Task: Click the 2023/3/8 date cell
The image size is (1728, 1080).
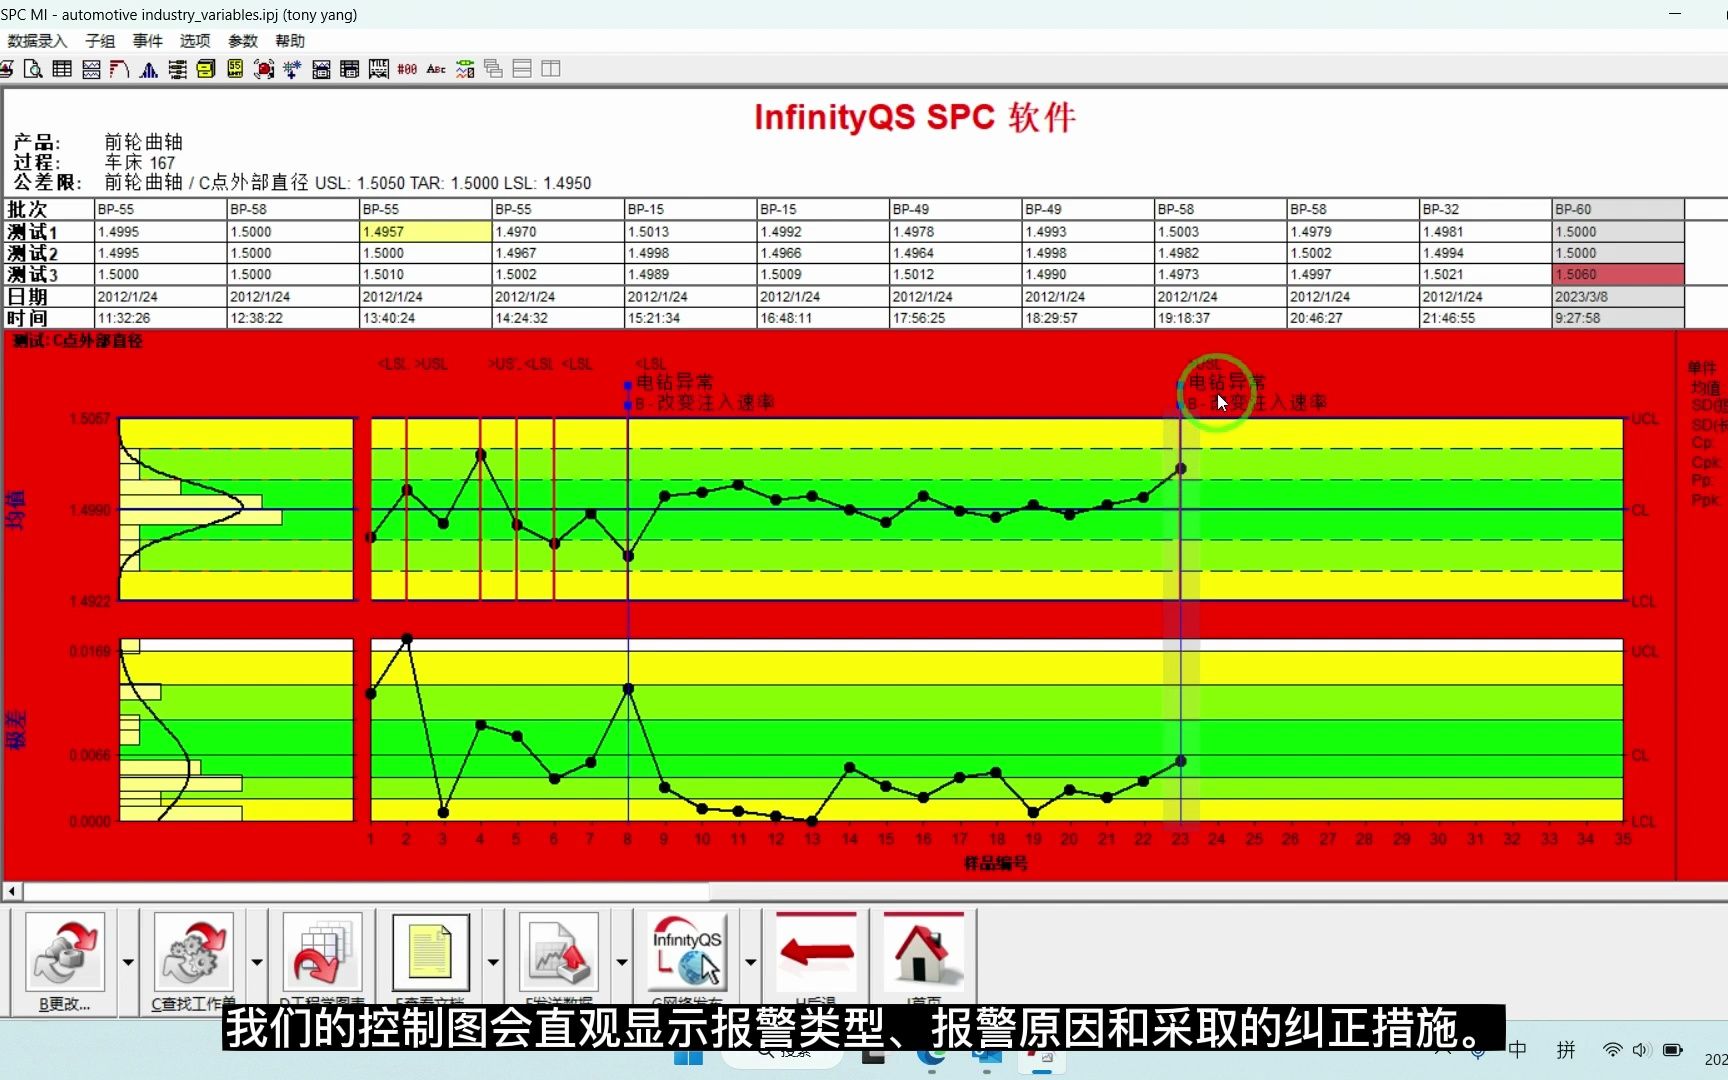Action: [1618, 297]
